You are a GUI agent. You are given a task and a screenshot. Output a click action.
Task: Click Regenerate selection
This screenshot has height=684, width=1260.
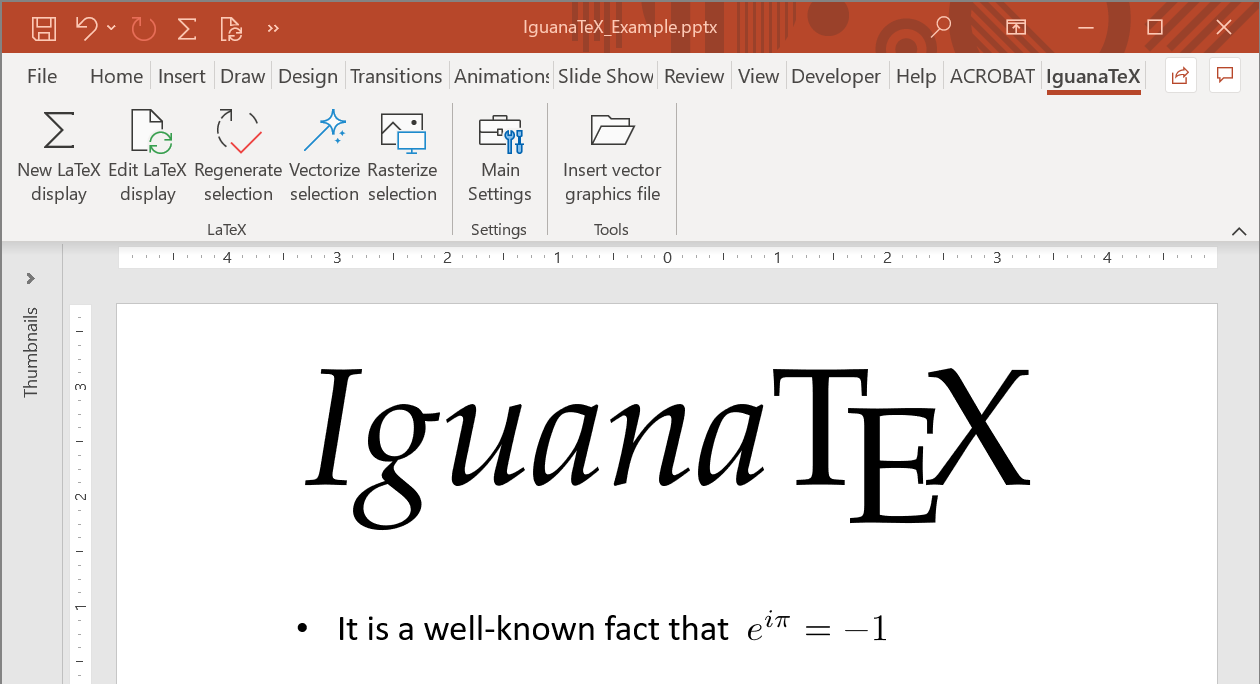pyautogui.click(x=238, y=157)
